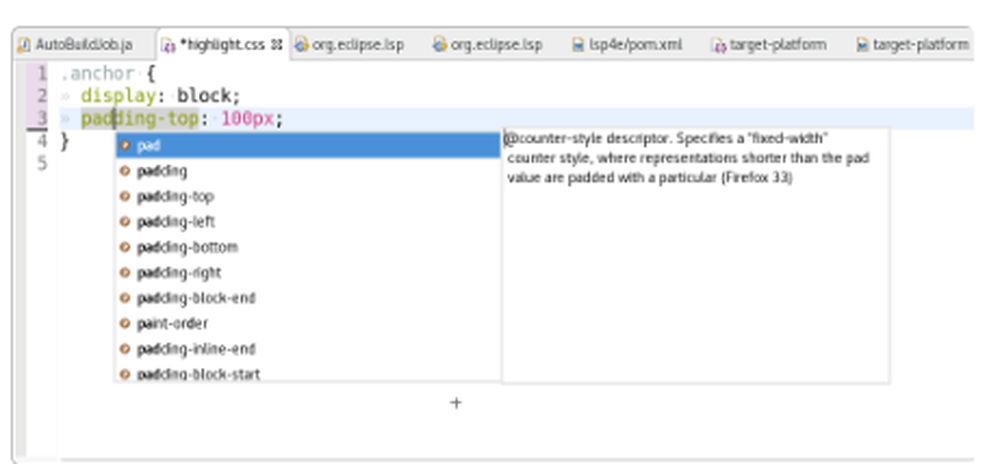Screen dimensions: 1000x464
Task: Click the AutoBuildJob.ja file icon
Action: [x=24, y=45]
